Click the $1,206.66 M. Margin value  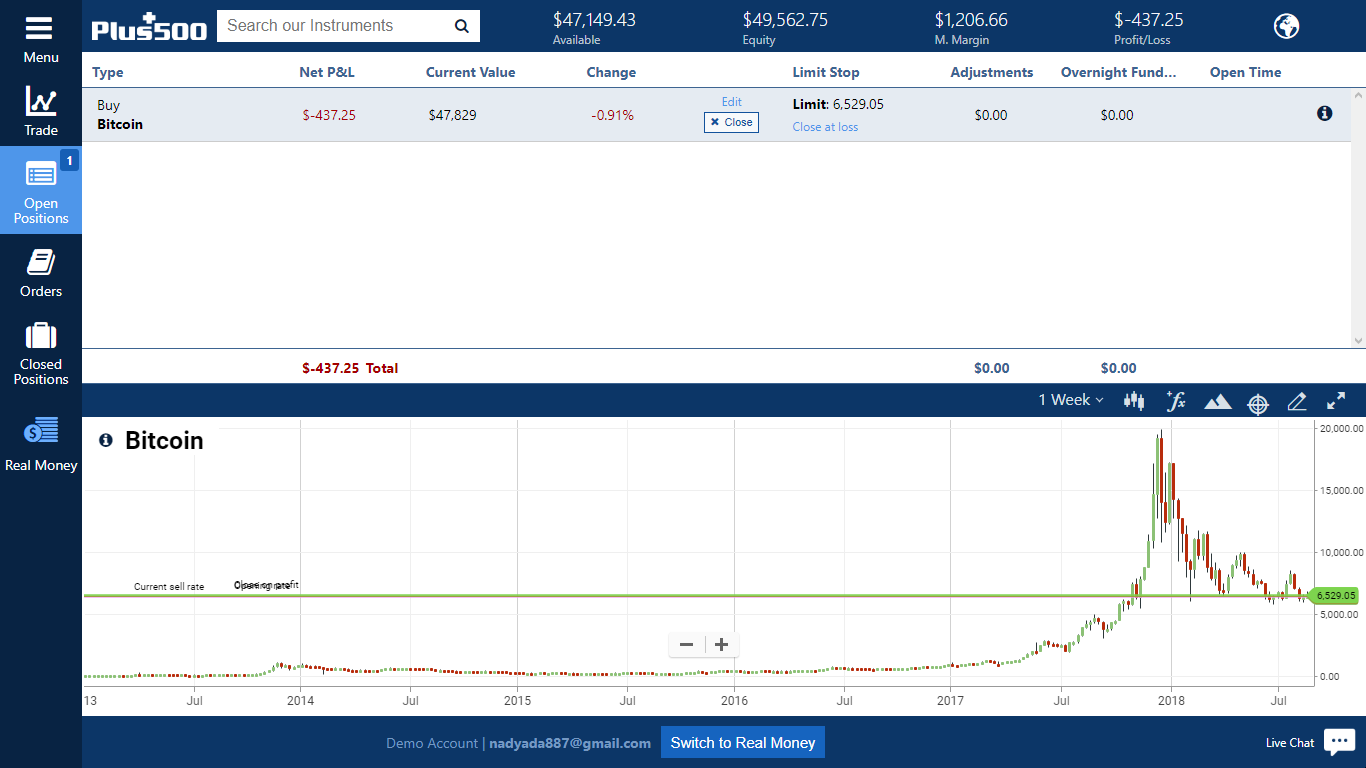tap(971, 19)
